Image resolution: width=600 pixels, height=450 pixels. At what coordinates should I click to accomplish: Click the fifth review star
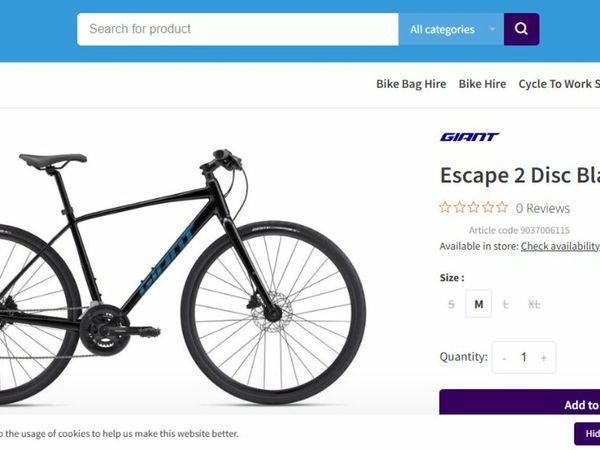click(502, 208)
